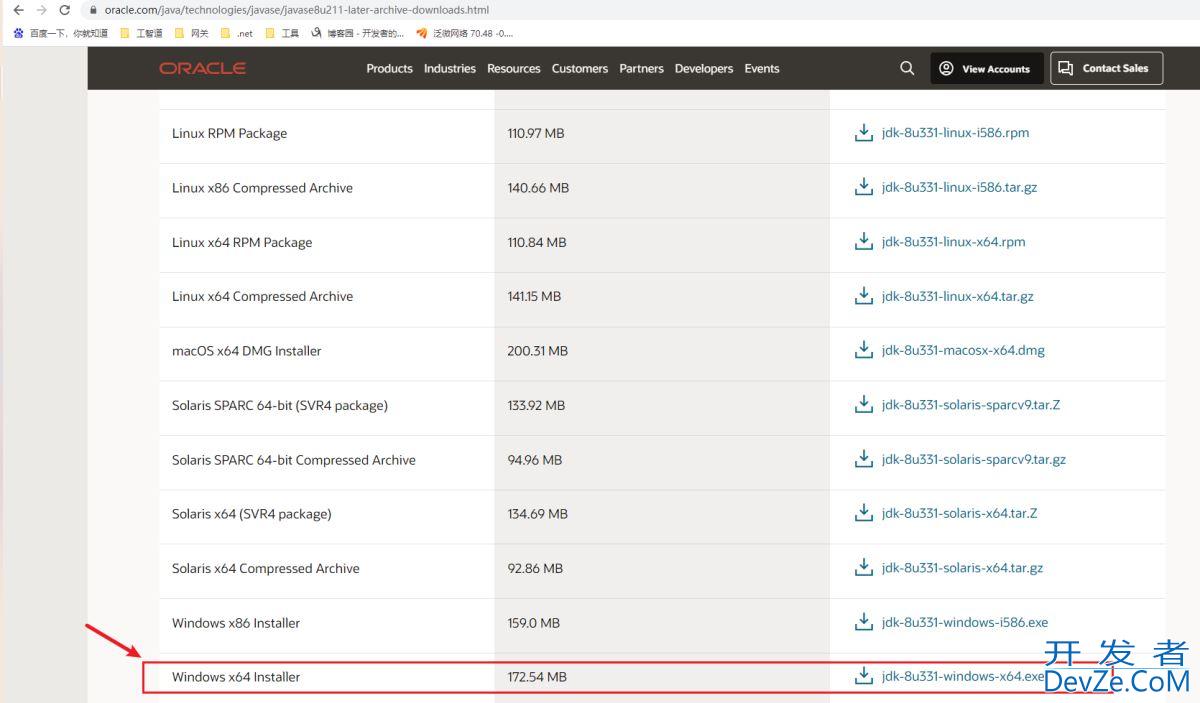
Task: Reload the page with the refresh icon
Action: (65, 10)
